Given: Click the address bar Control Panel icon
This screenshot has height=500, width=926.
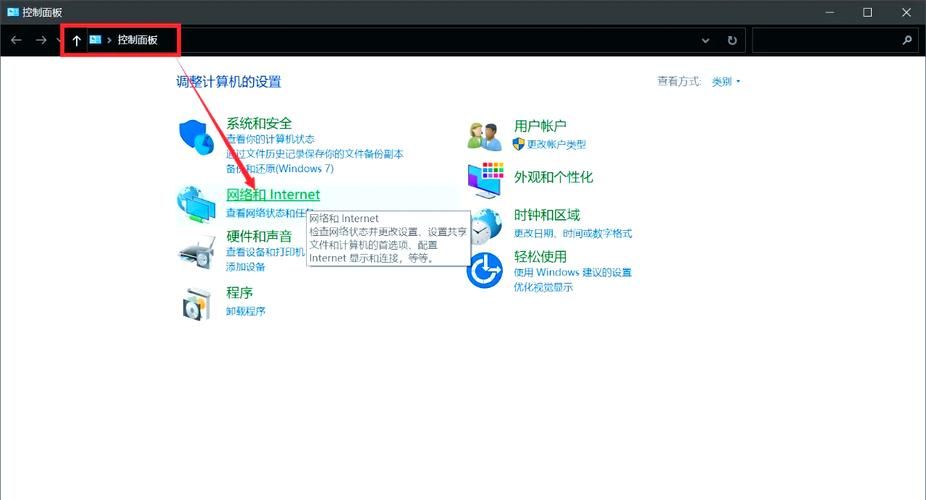Looking at the screenshot, I should (x=95, y=40).
